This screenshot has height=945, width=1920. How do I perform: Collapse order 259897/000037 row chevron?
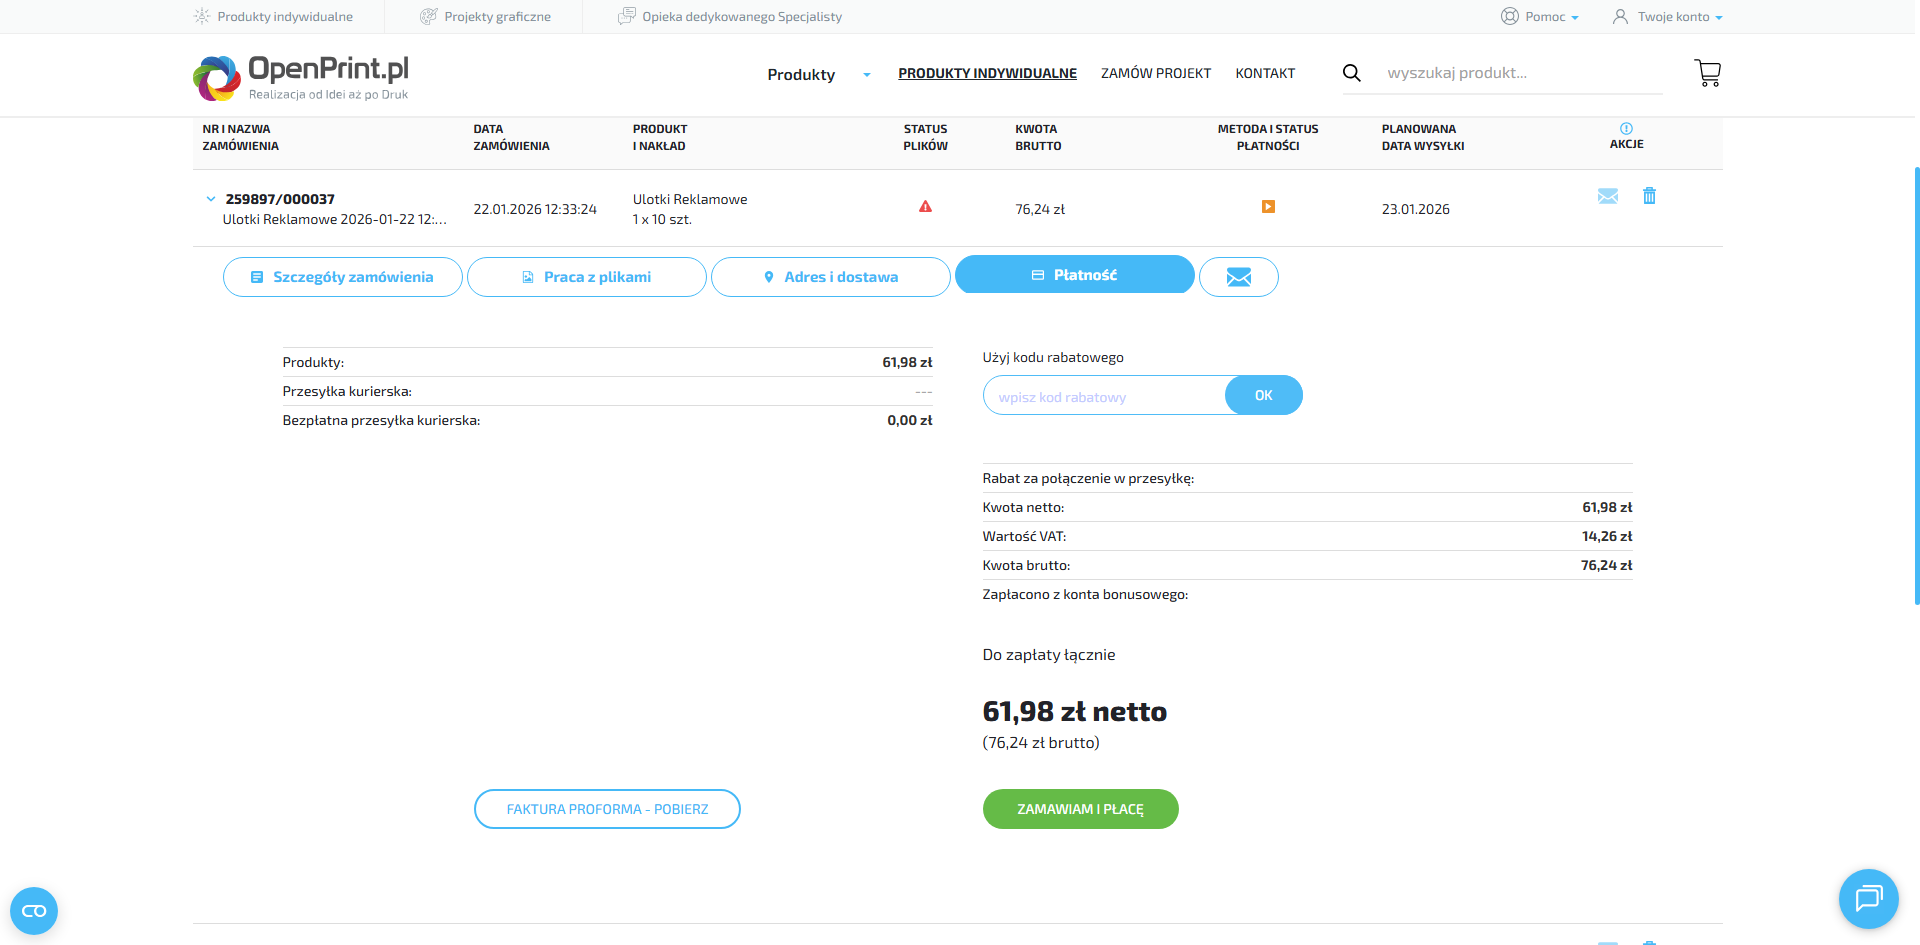point(211,199)
